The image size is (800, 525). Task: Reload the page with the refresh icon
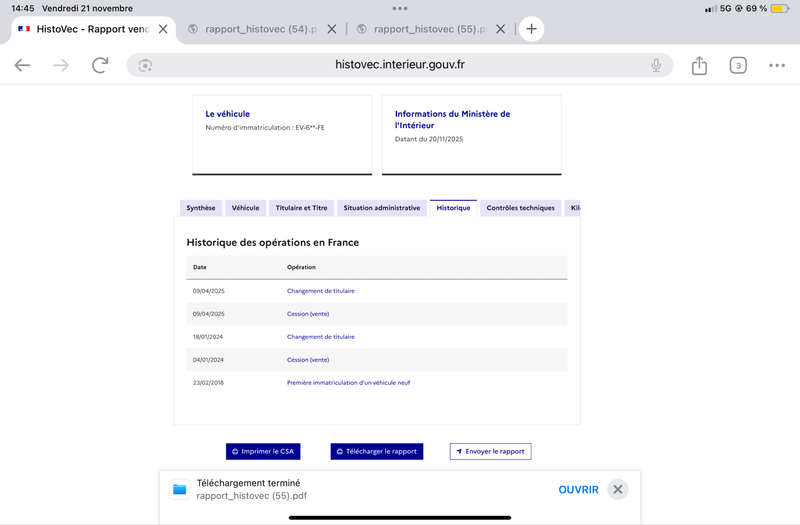click(100, 65)
